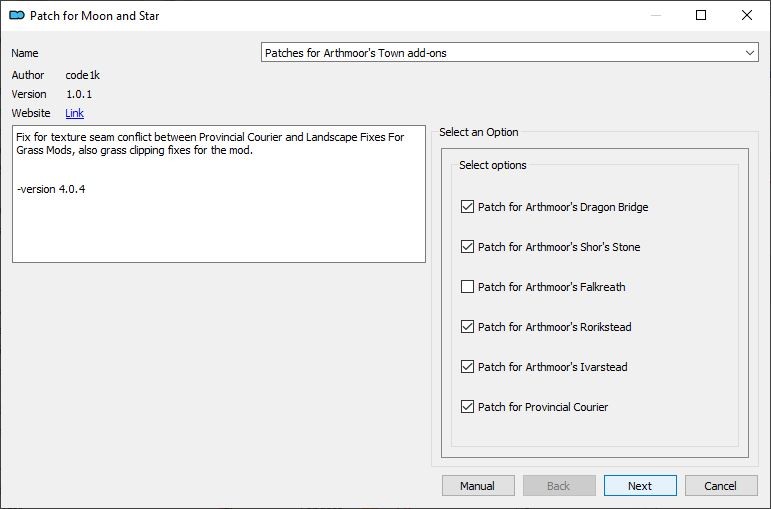The width and height of the screenshot is (771, 509).
Task: Expand the Name dropdown arrow
Action: coord(749,53)
